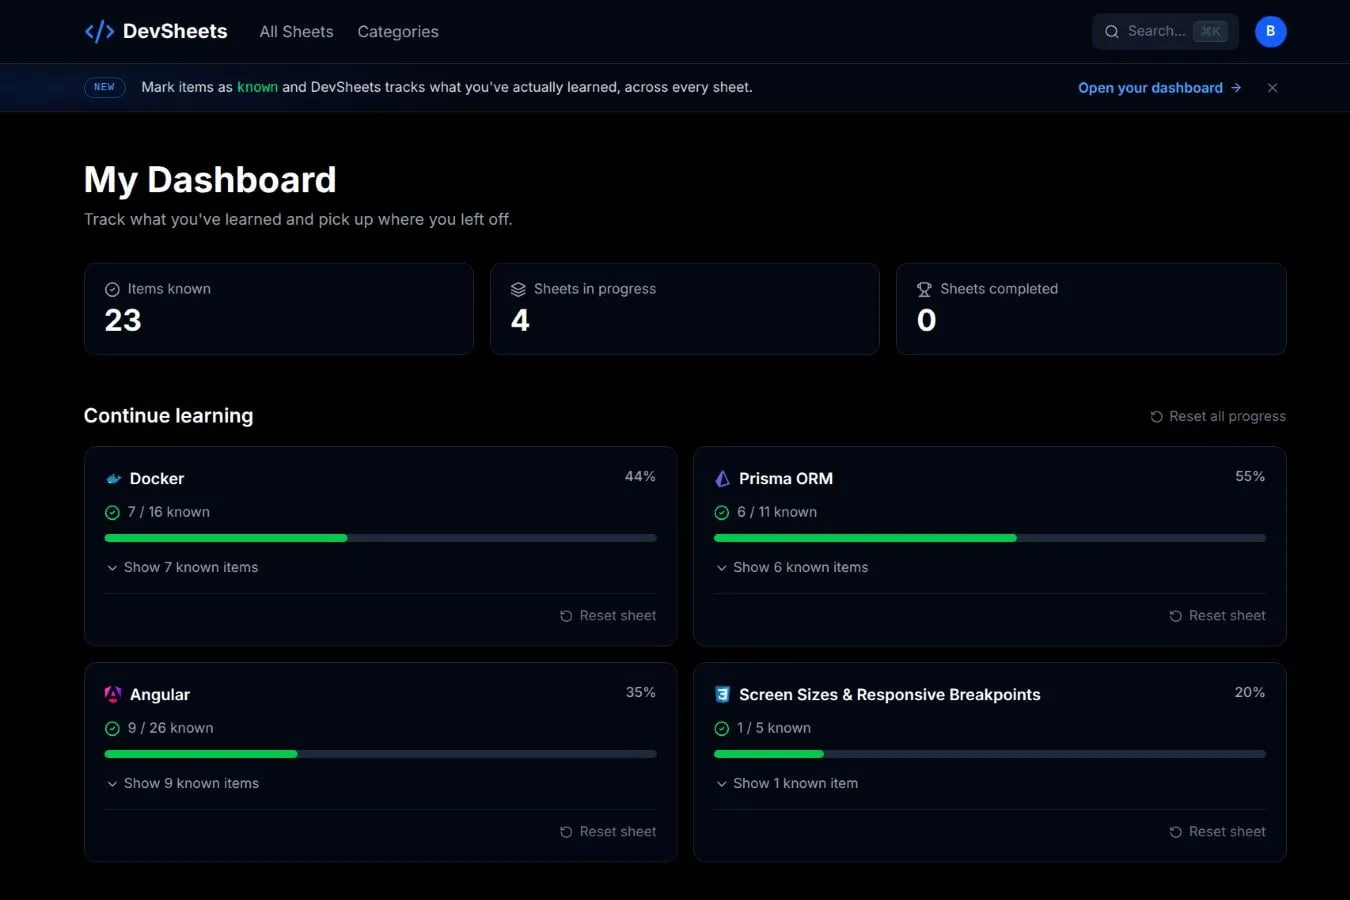Click the Sheets completed trophy icon
The image size is (1350, 900).
tap(924, 290)
